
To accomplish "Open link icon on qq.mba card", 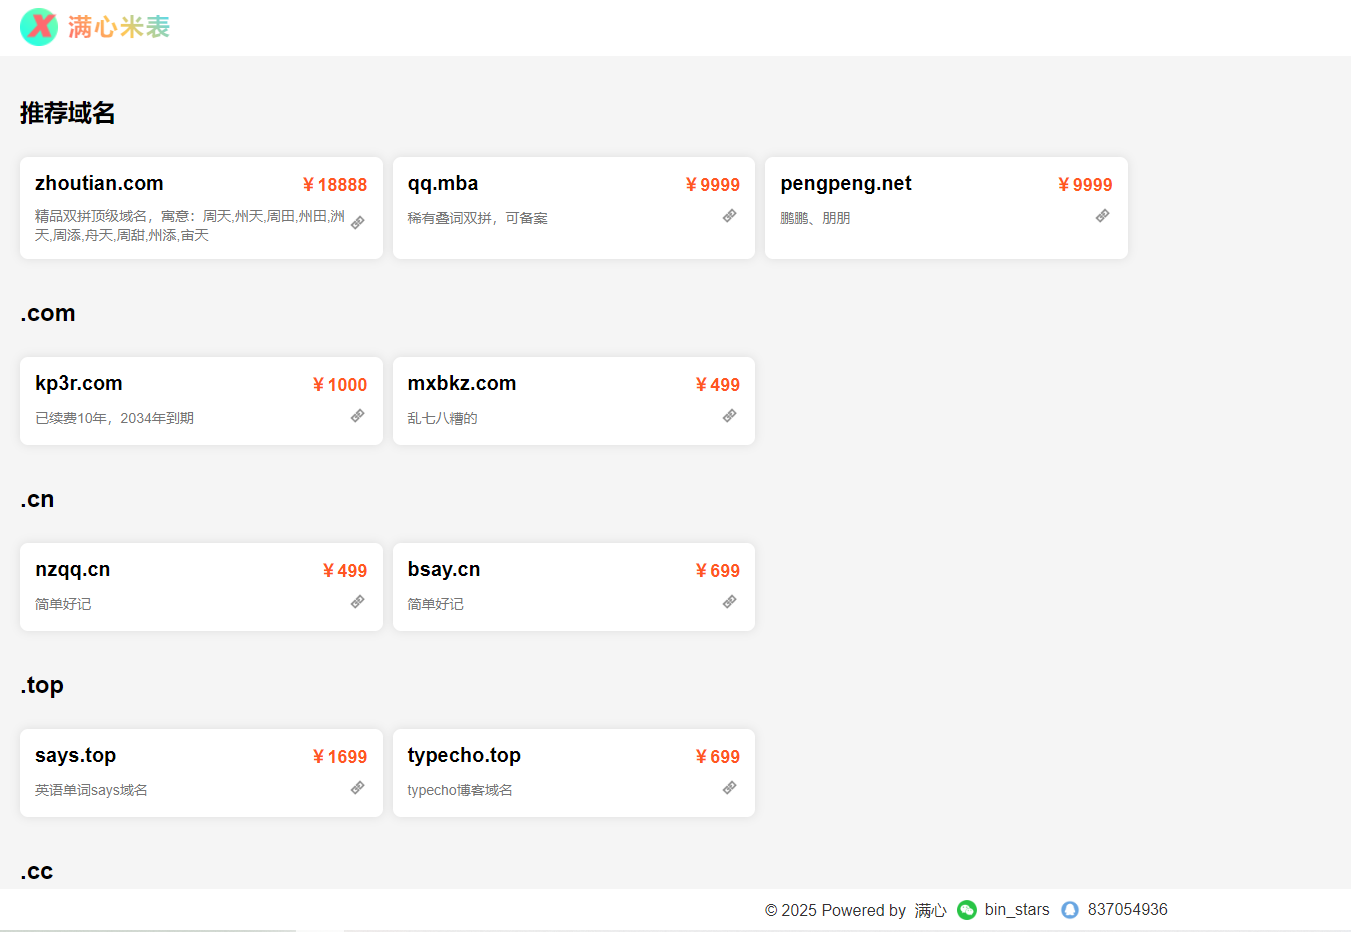I will coord(730,216).
